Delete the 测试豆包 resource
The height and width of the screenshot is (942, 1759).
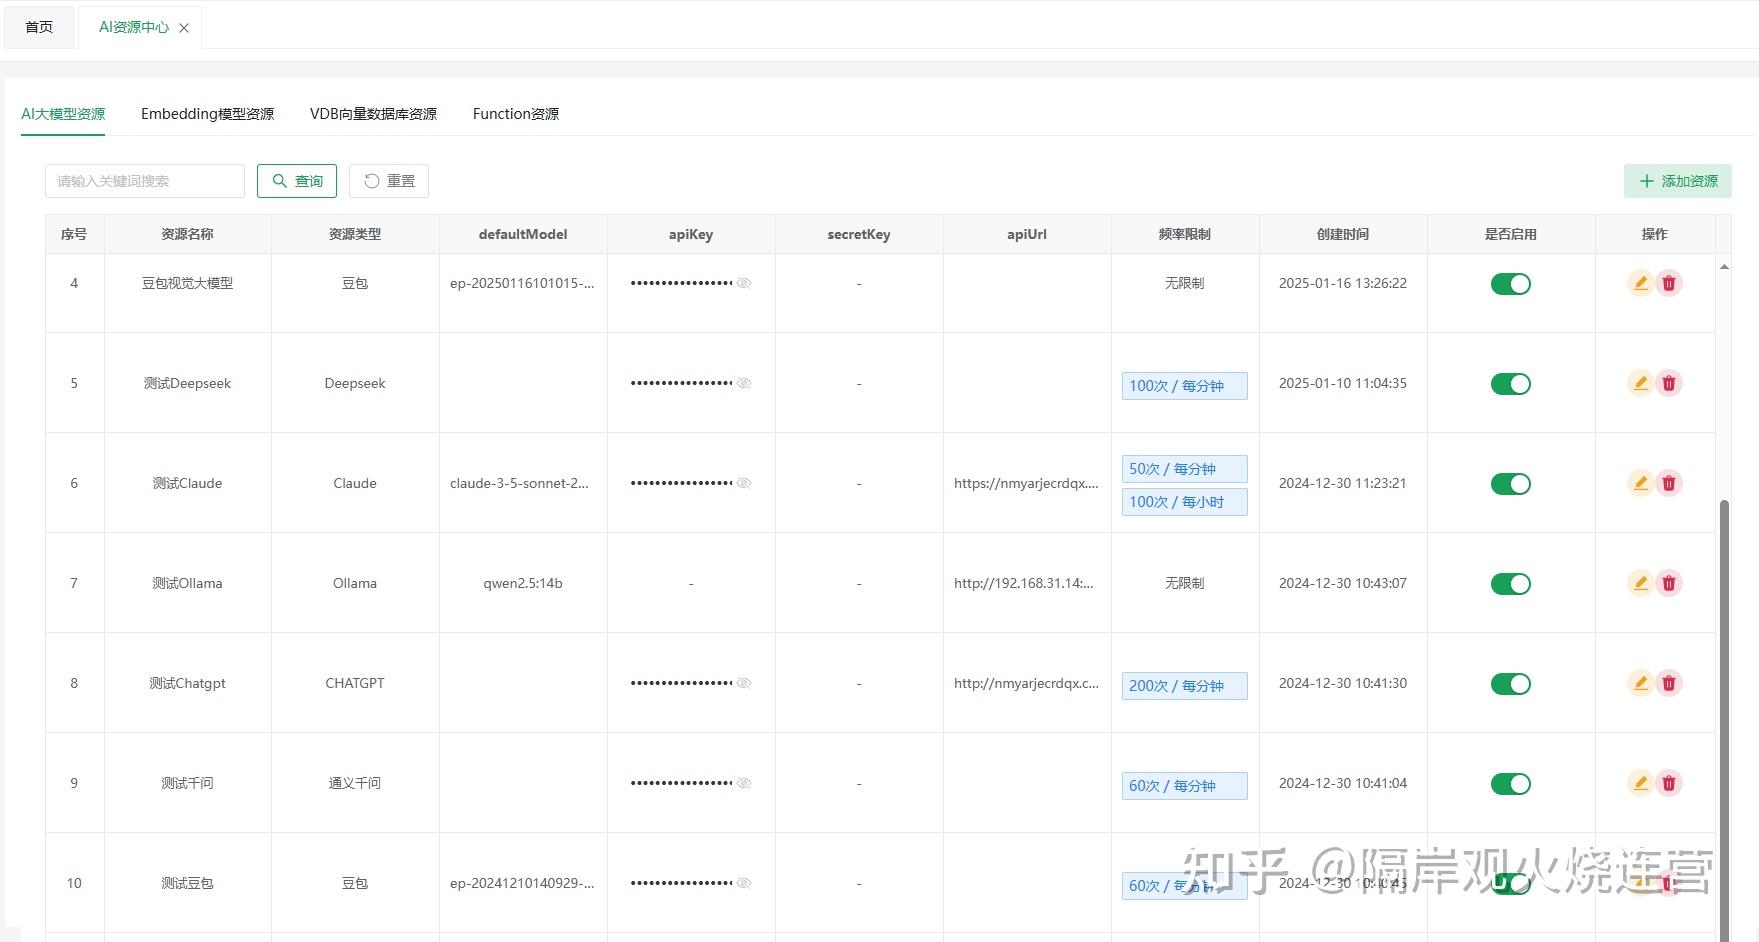[x=1668, y=883]
